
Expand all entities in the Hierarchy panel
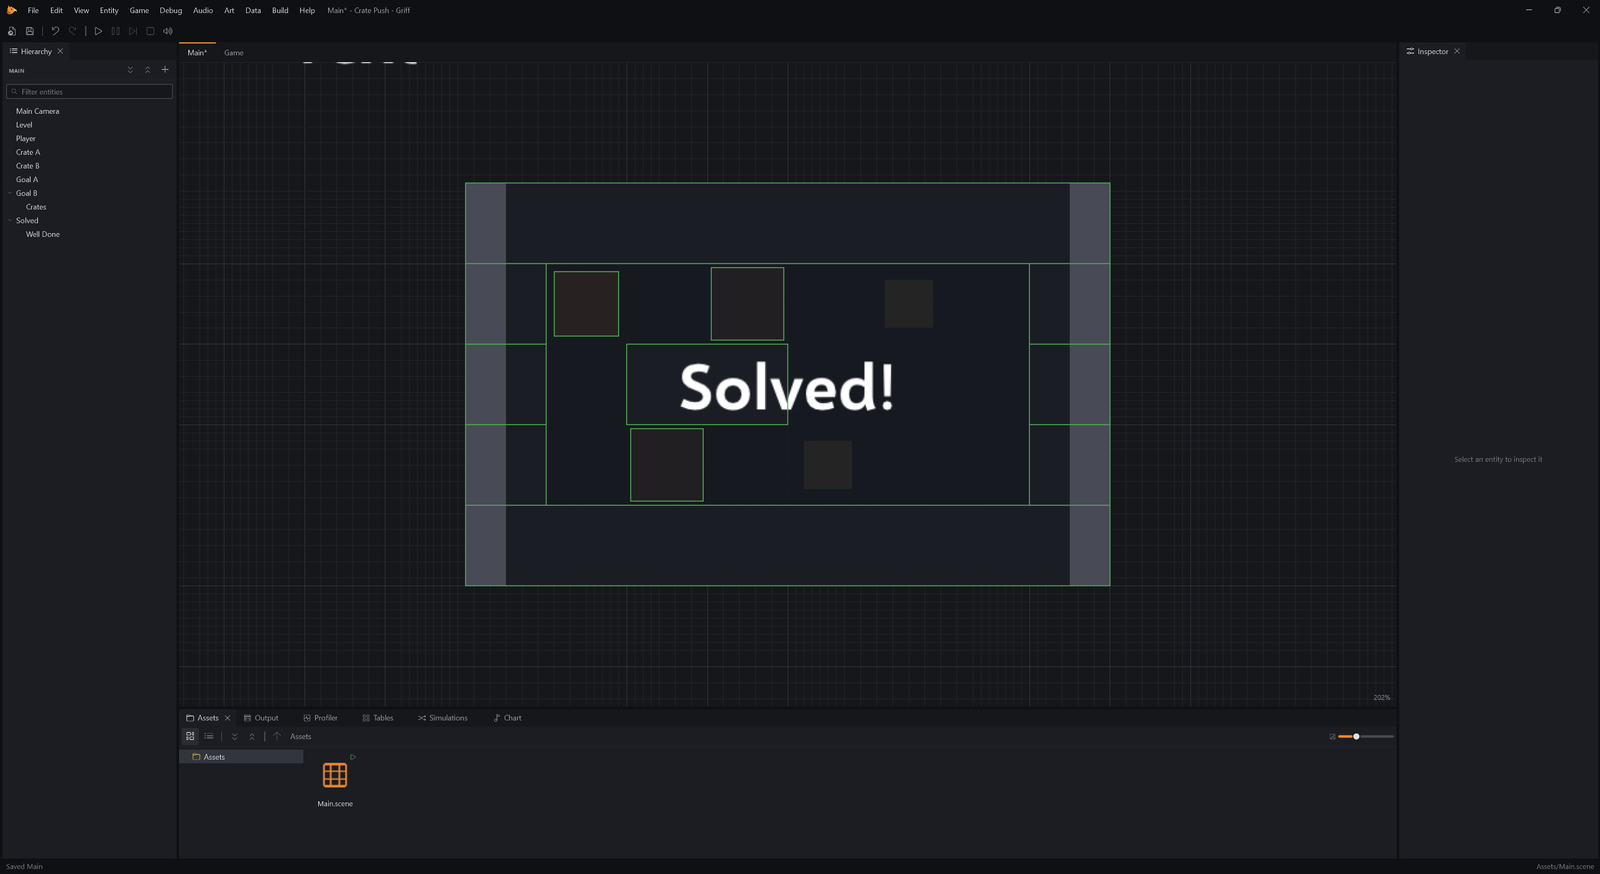pos(130,70)
